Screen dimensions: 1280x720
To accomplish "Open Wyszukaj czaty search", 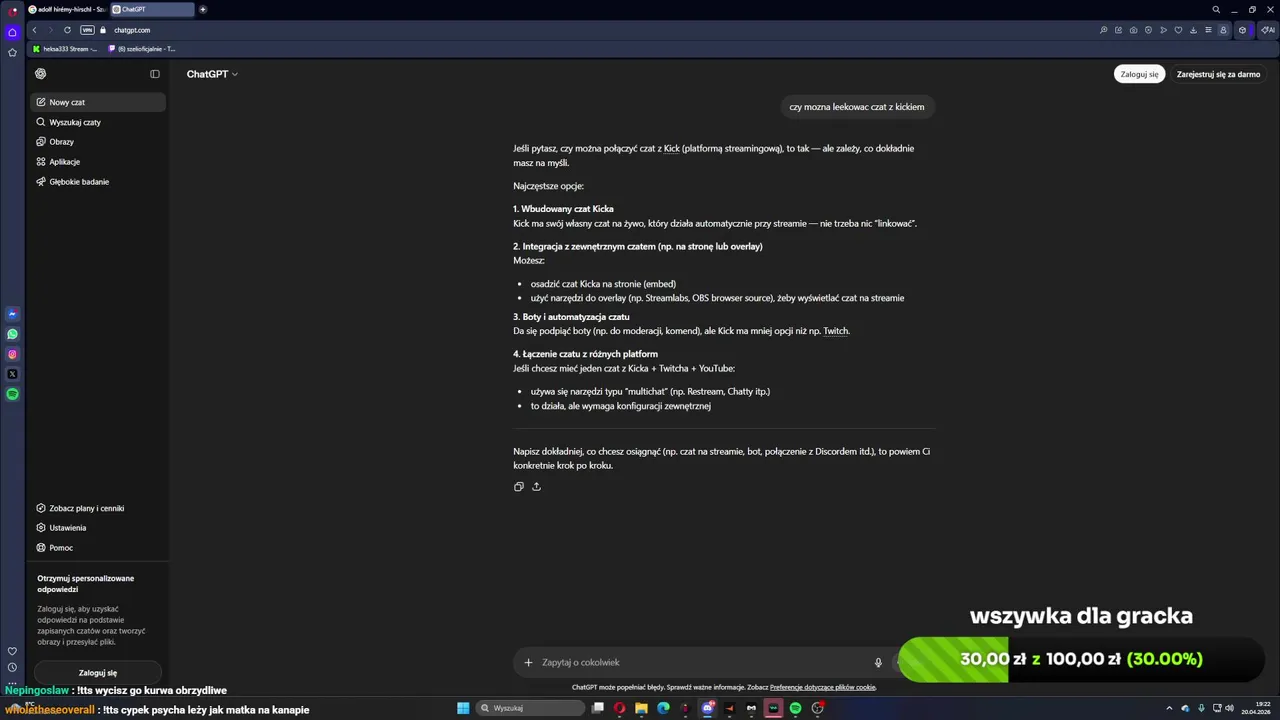I will (x=98, y=122).
